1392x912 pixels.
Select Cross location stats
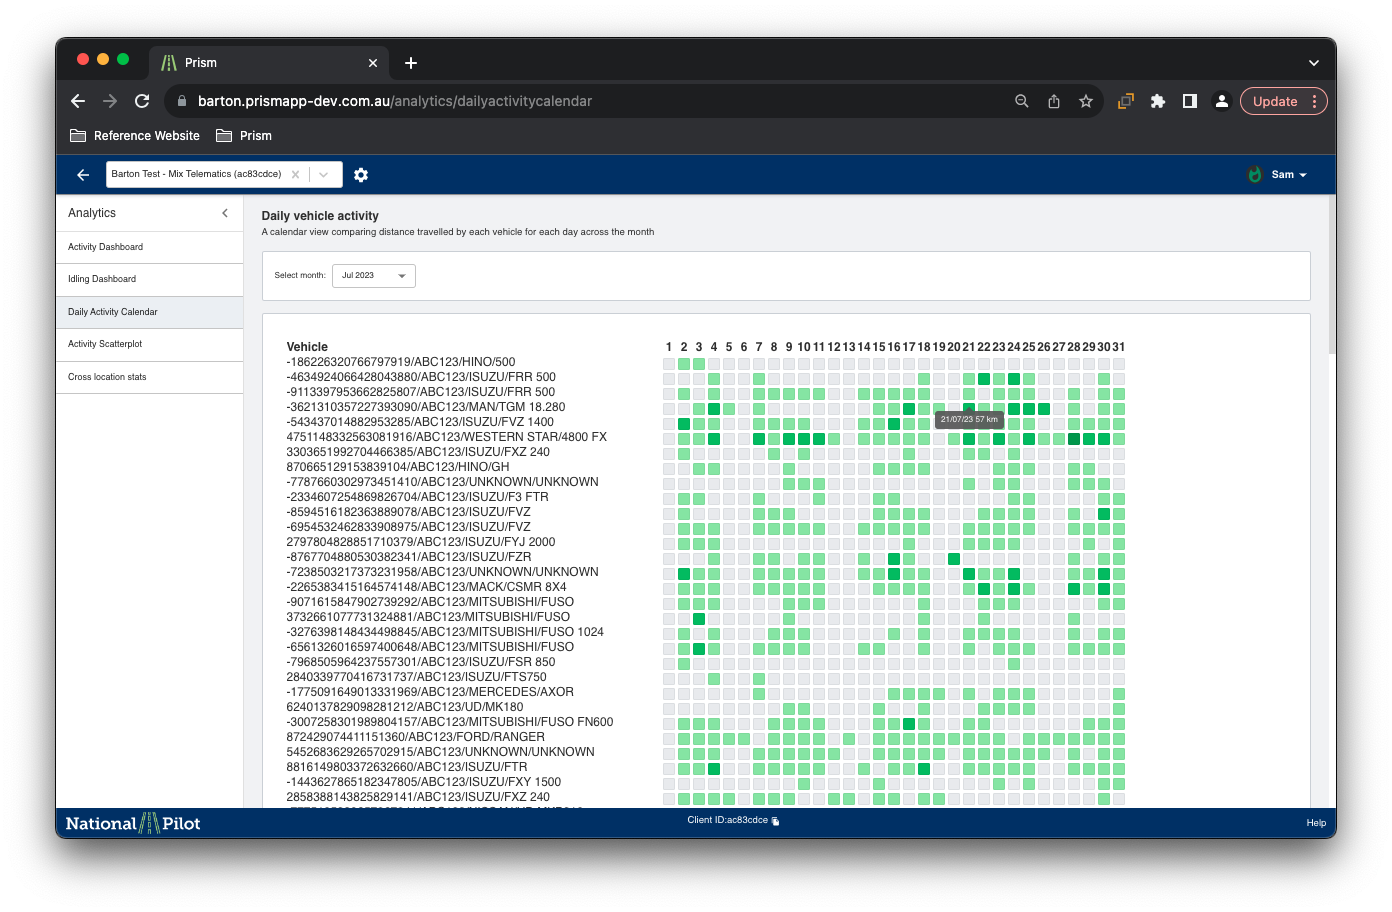click(x=107, y=377)
